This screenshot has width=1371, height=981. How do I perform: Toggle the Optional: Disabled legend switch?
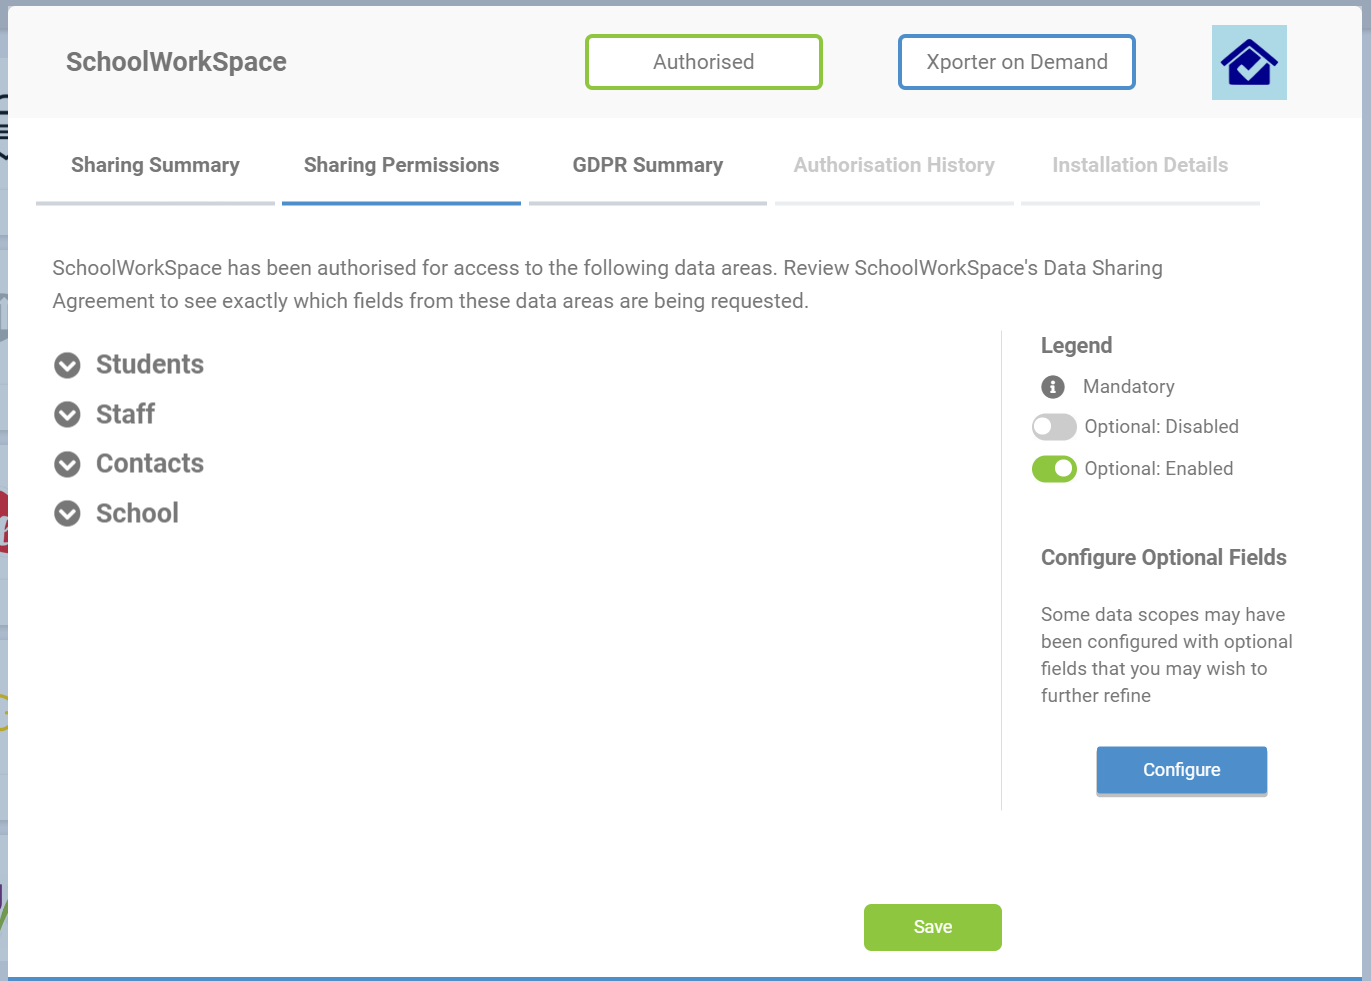1054,427
